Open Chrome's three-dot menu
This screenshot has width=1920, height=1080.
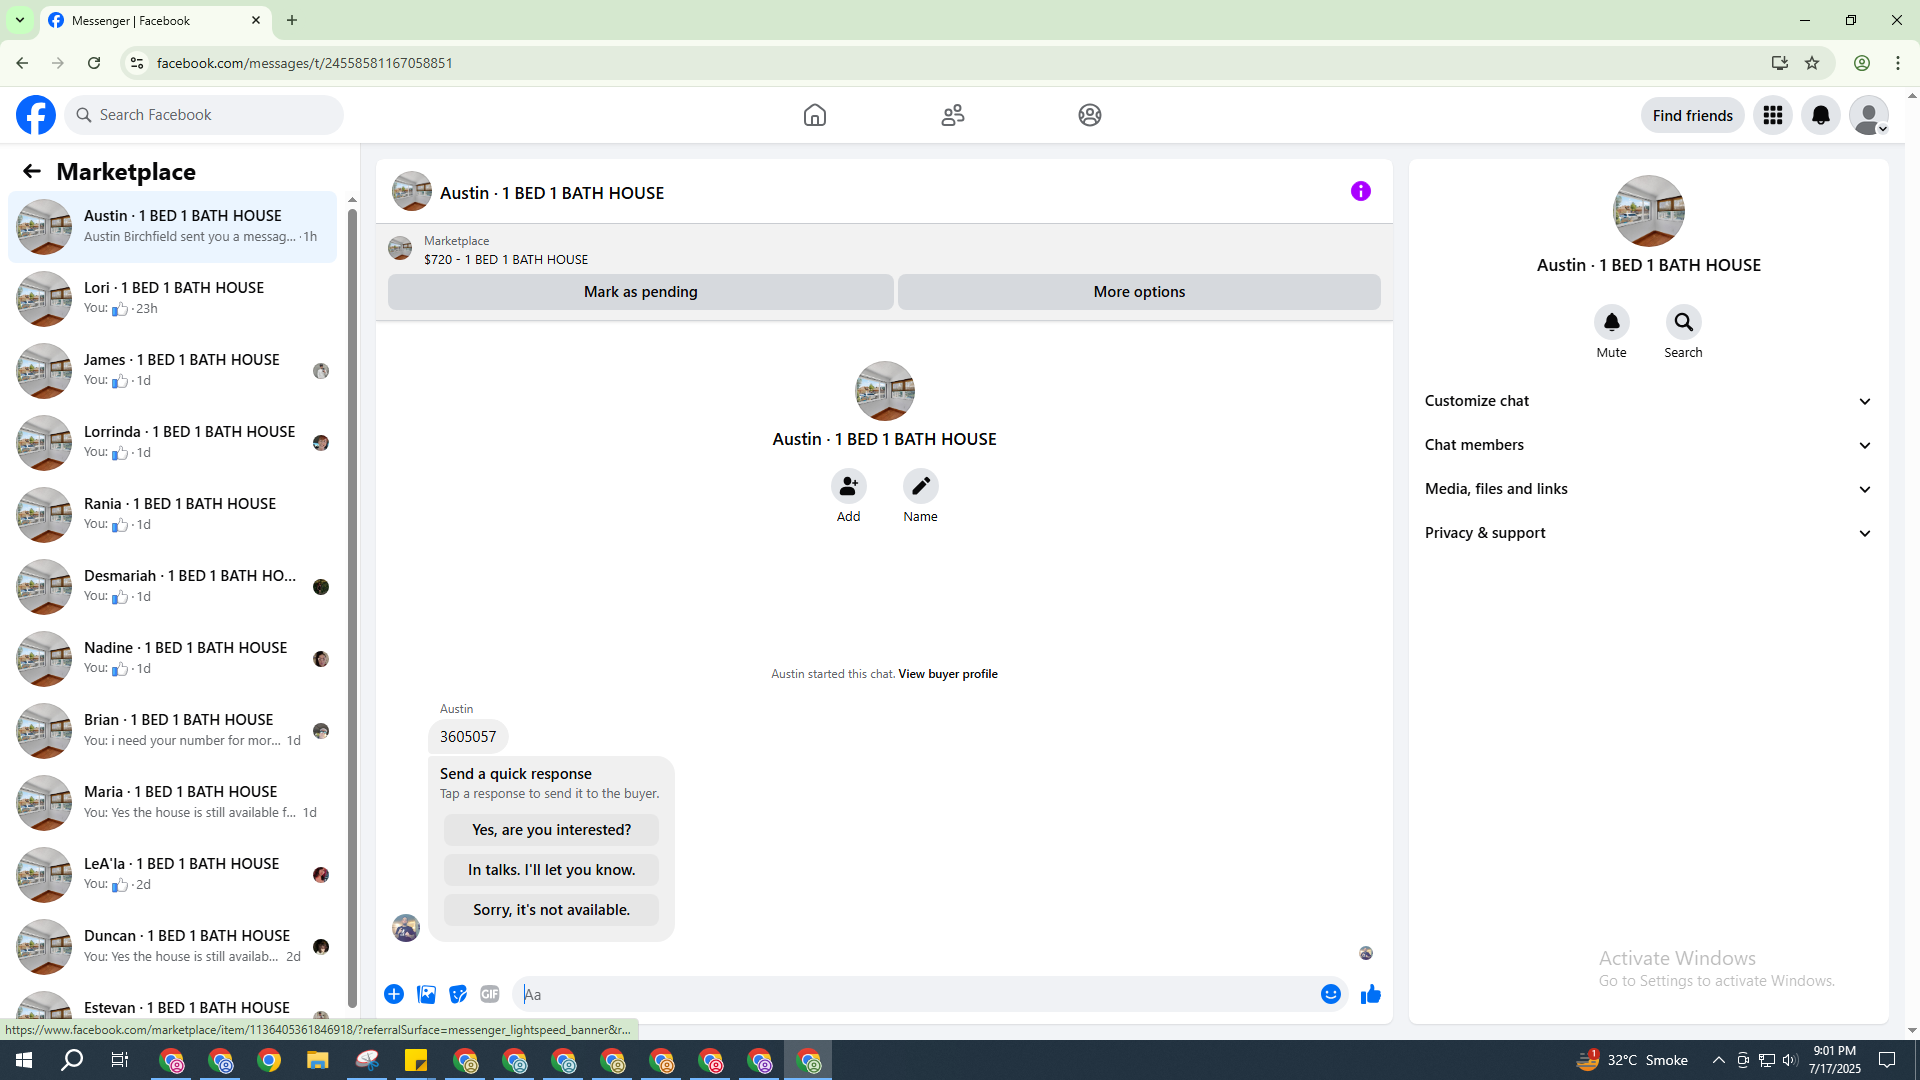click(1898, 63)
